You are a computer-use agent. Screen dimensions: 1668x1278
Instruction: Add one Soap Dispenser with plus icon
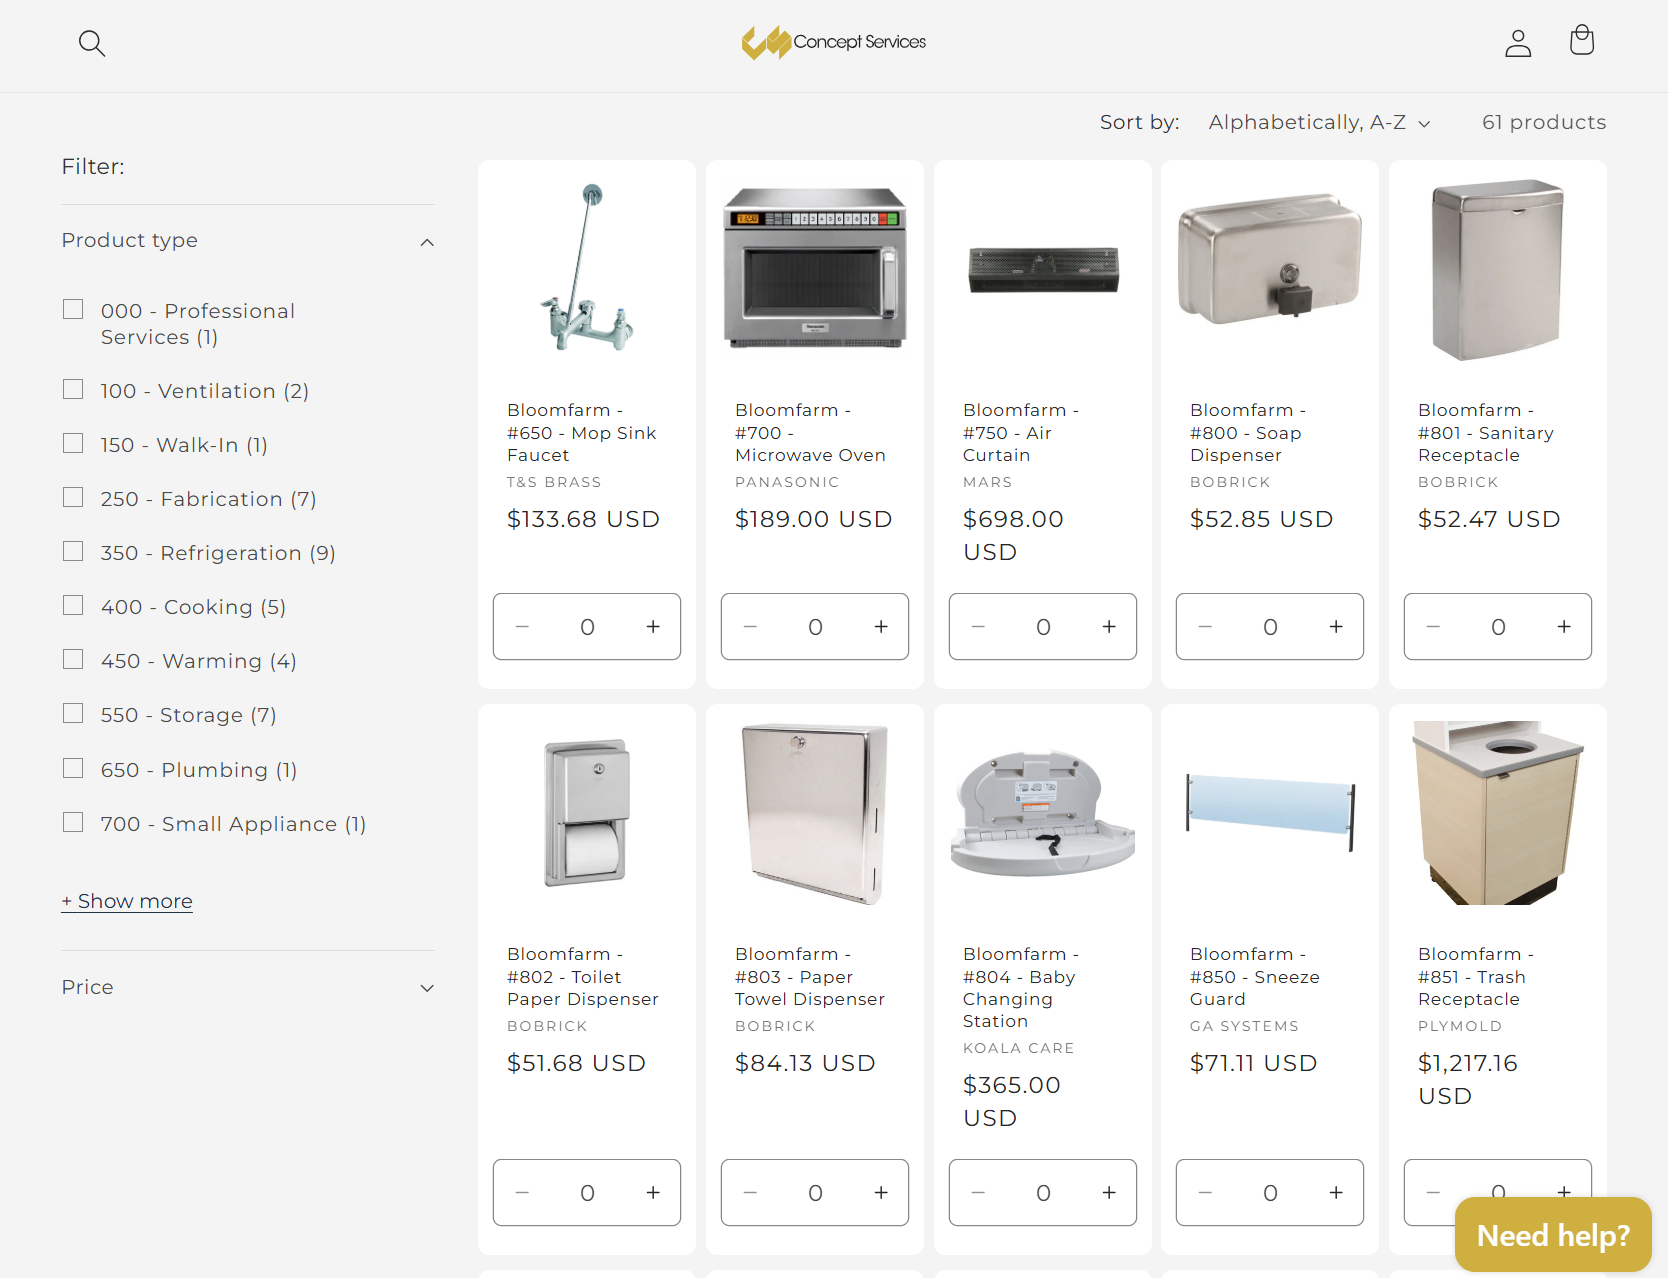(x=1336, y=627)
